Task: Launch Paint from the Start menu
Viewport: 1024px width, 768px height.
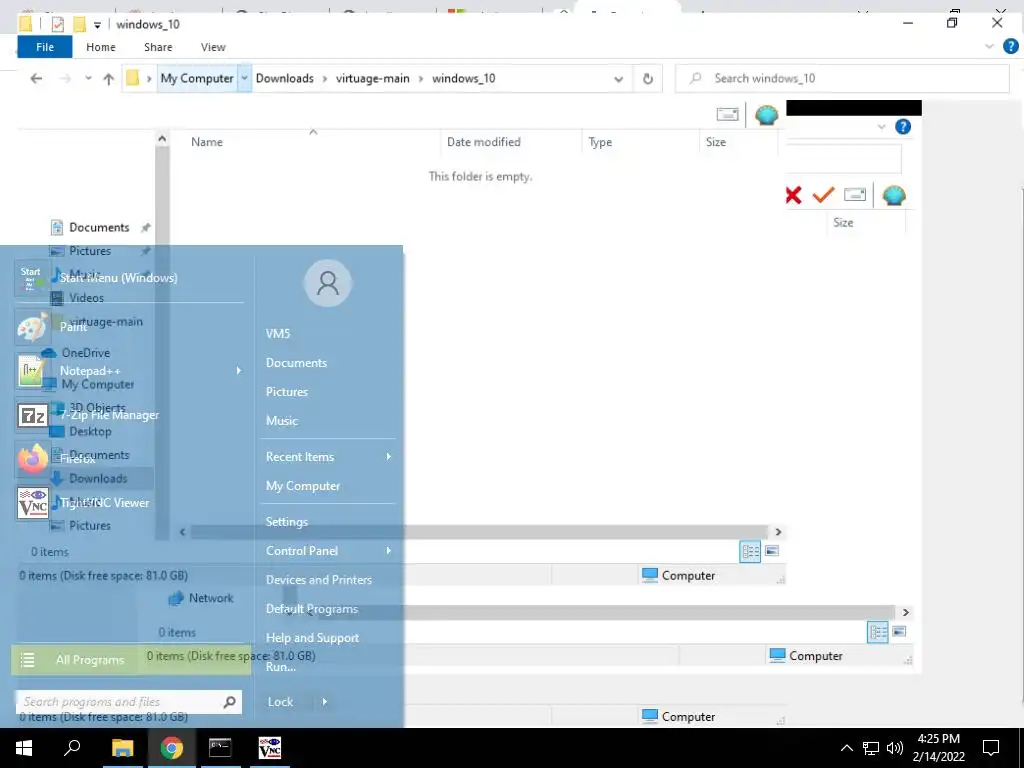Action: click(x=73, y=327)
